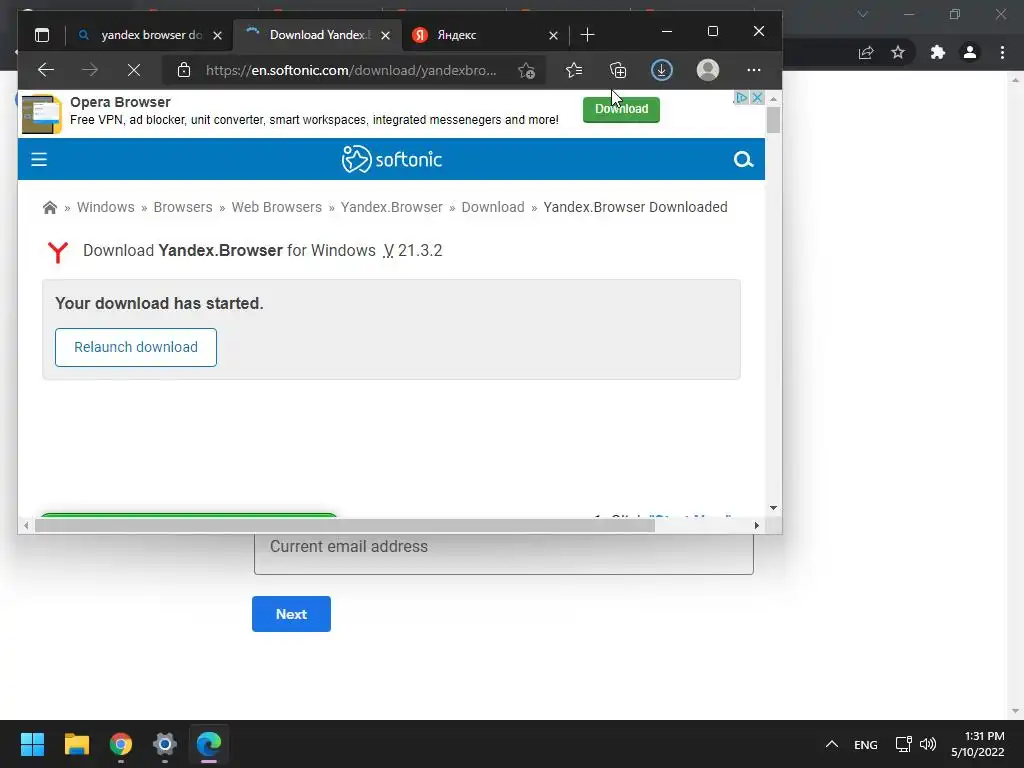Click ENG language indicator
Image resolution: width=1024 pixels, height=768 pixels.
tap(866, 744)
